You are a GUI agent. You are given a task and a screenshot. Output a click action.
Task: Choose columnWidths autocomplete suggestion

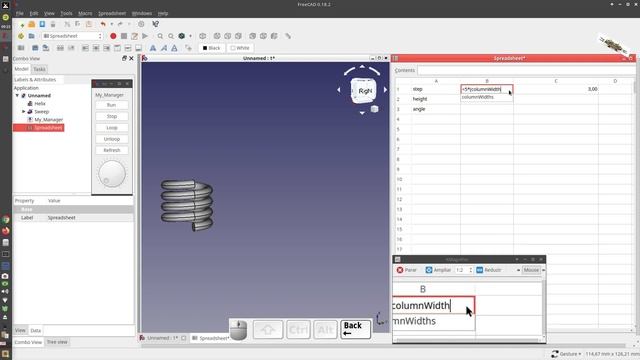click(x=487, y=97)
